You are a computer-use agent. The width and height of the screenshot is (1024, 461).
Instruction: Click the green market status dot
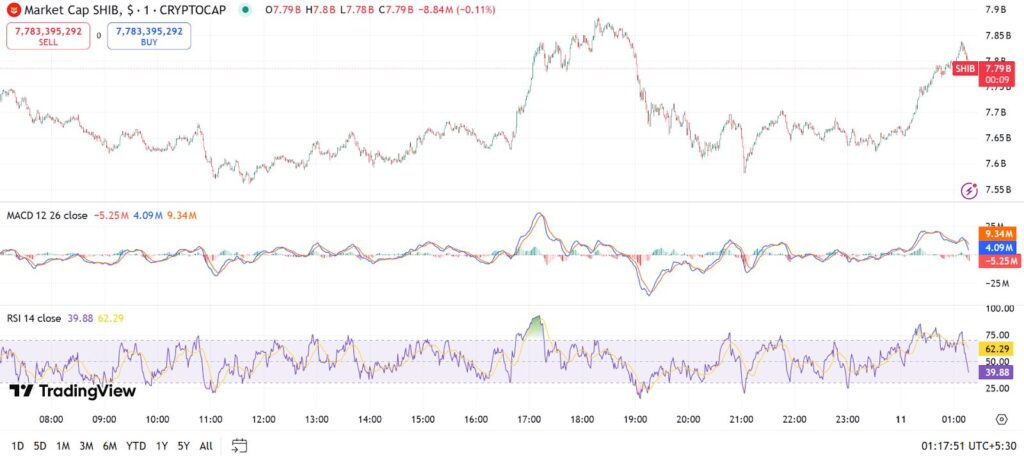pyautogui.click(x=246, y=10)
